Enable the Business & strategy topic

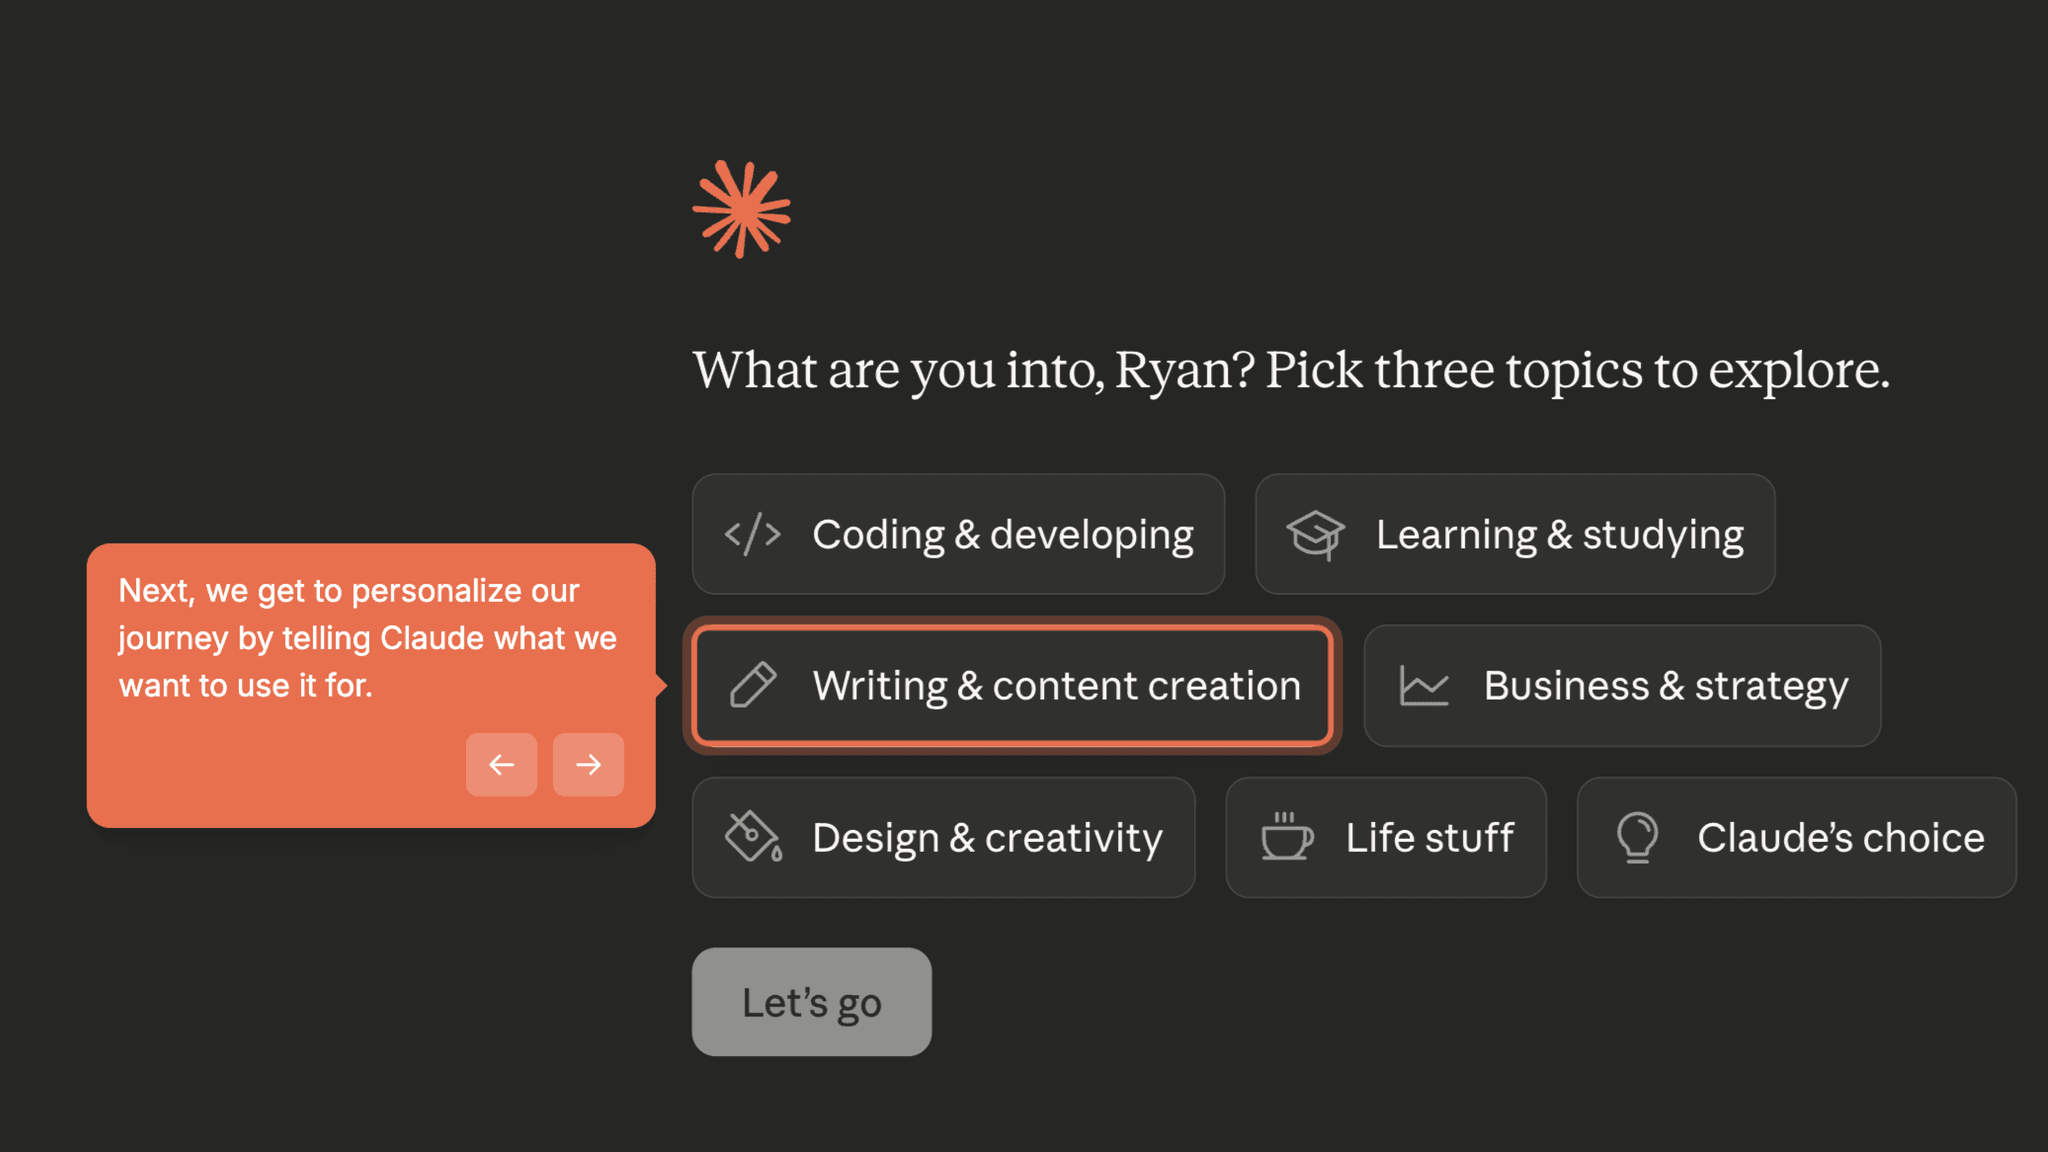(x=1620, y=686)
